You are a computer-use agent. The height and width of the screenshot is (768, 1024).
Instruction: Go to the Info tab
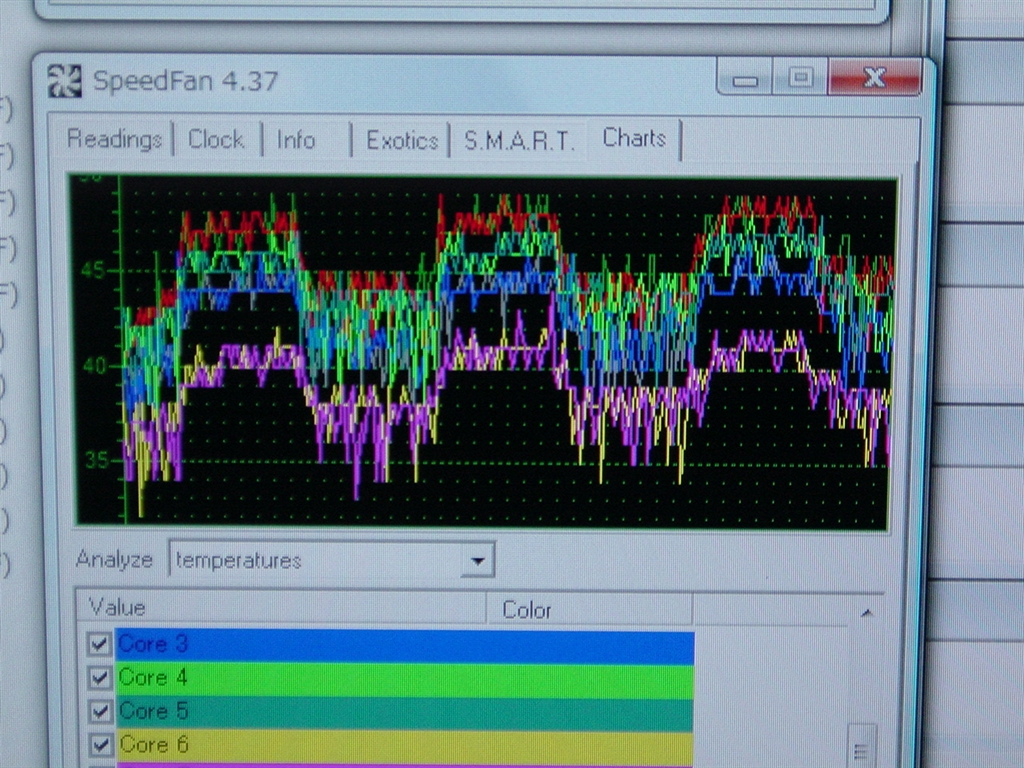tap(296, 140)
